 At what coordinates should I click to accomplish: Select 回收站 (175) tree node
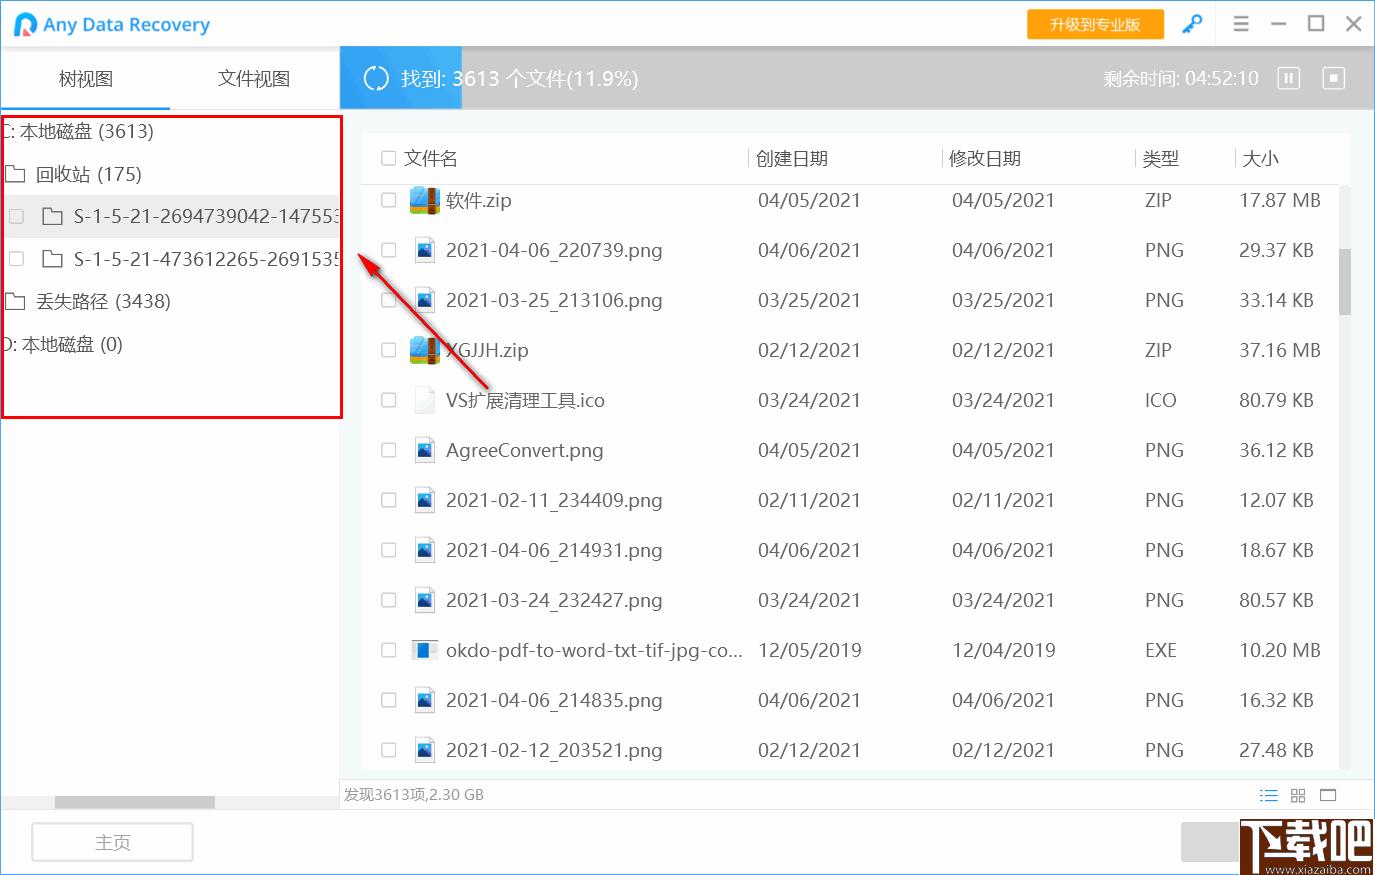point(89,174)
